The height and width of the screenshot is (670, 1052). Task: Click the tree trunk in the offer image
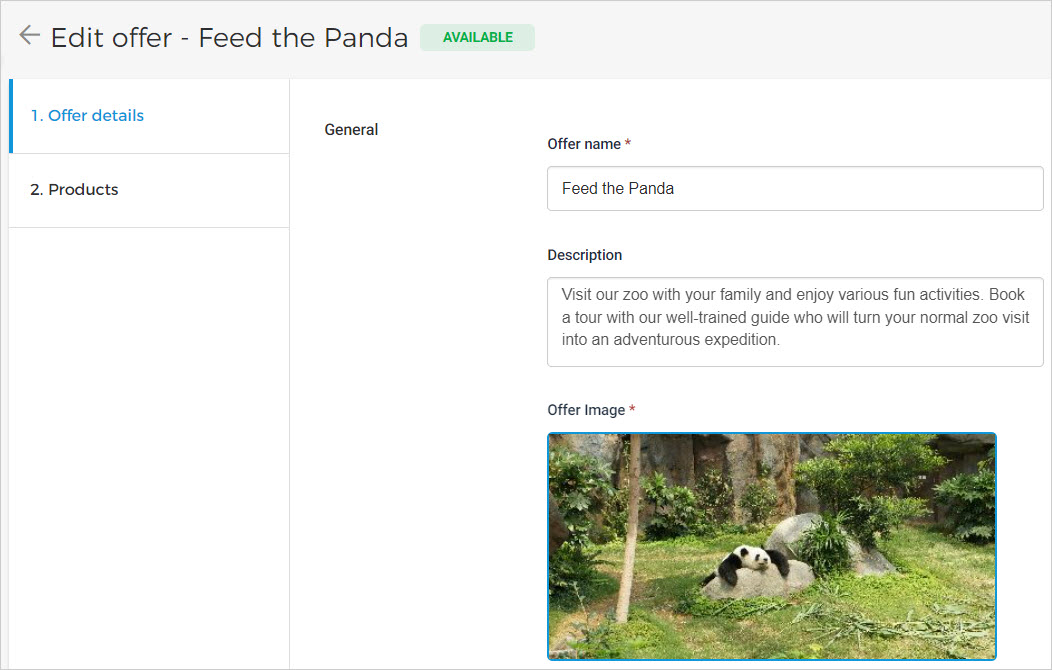pos(629,530)
